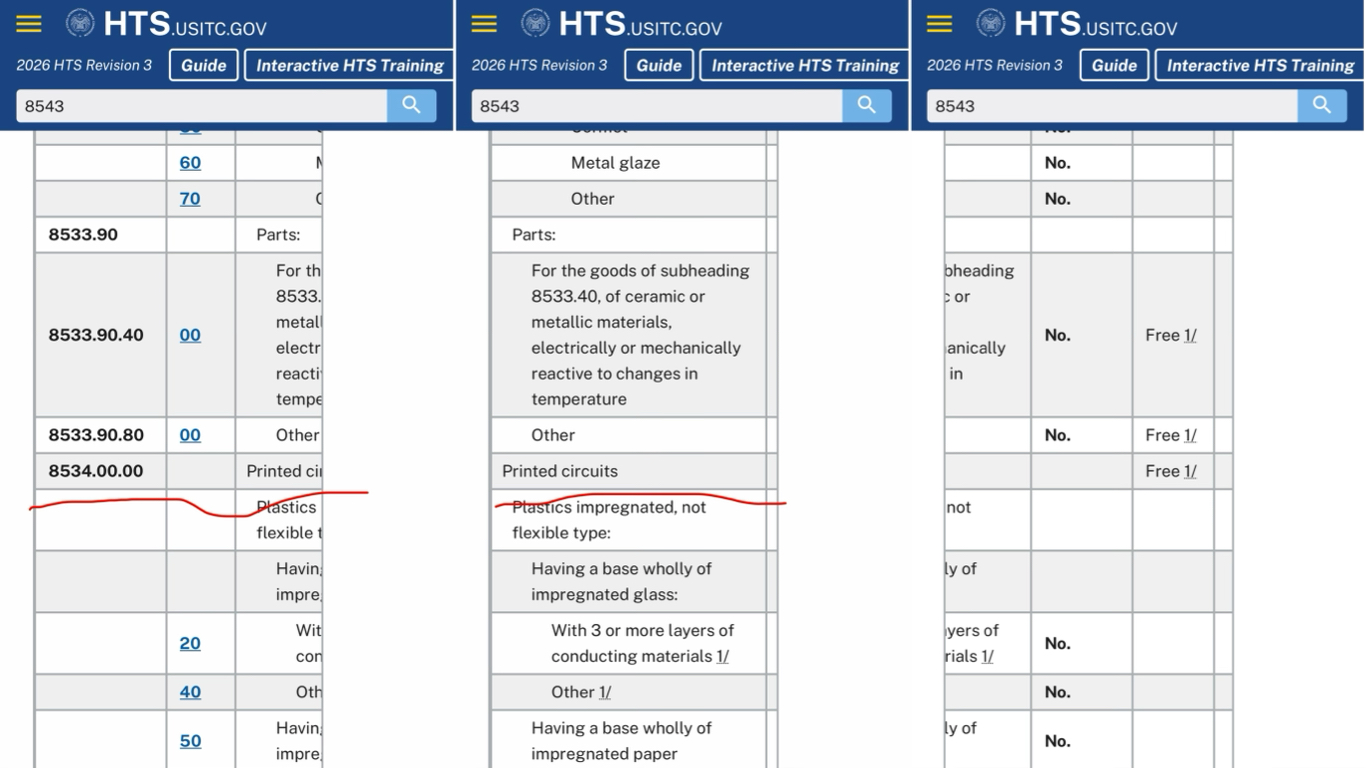This screenshot has height=768, width=1366.
Task: Open the hamburger menu in the right panel
Action: pos(939,24)
